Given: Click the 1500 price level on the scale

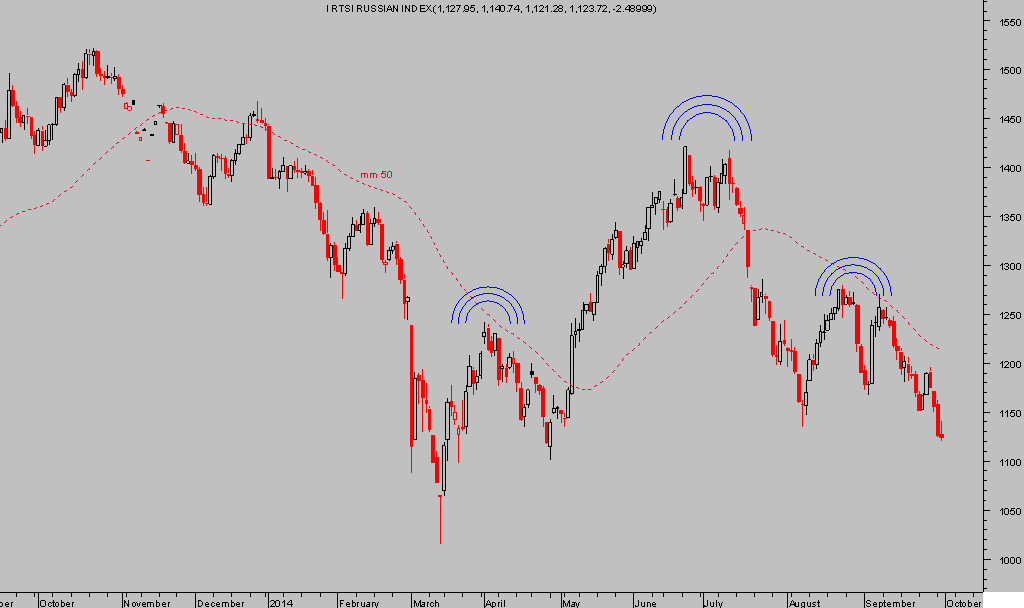Looking at the screenshot, I should (x=1005, y=71).
